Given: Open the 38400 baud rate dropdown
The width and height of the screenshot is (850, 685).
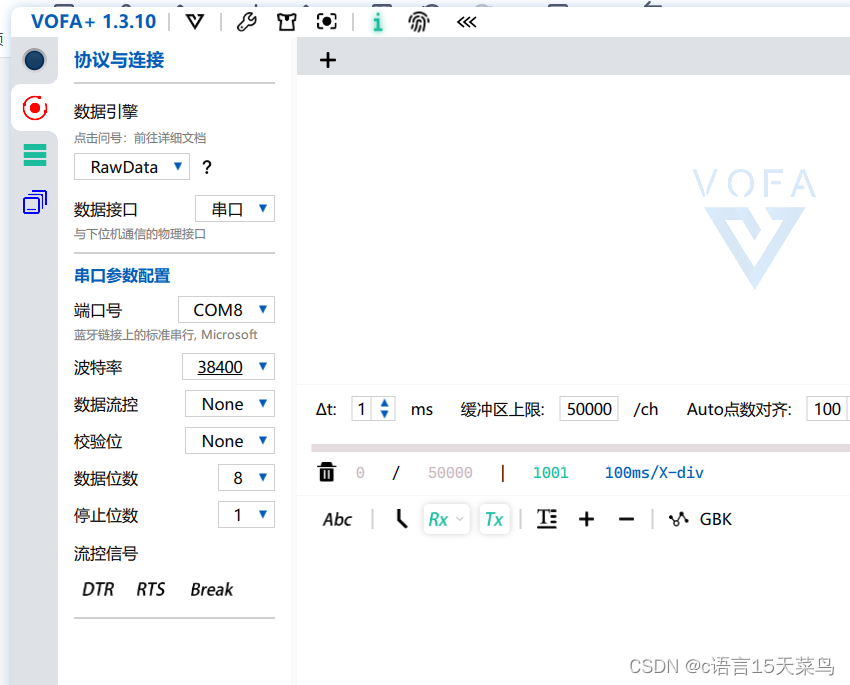Looking at the screenshot, I should (x=228, y=367).
